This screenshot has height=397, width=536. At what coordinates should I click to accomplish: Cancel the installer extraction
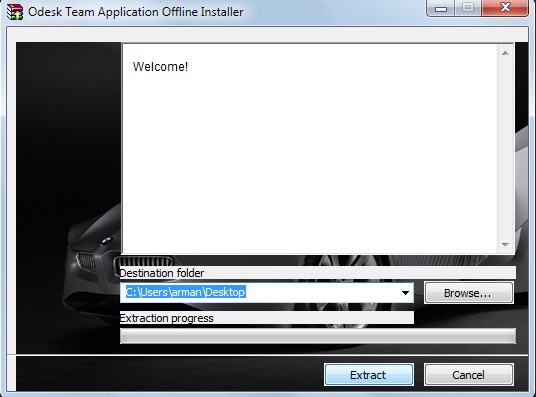coord(468,375)
